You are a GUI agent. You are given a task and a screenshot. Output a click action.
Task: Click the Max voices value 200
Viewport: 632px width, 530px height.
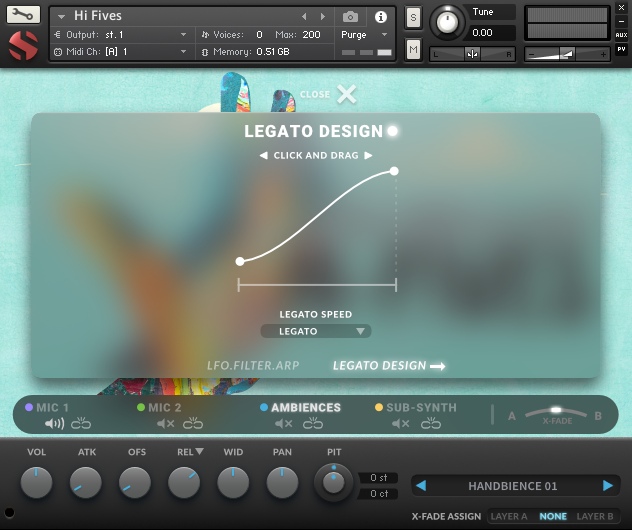[312, 35]
